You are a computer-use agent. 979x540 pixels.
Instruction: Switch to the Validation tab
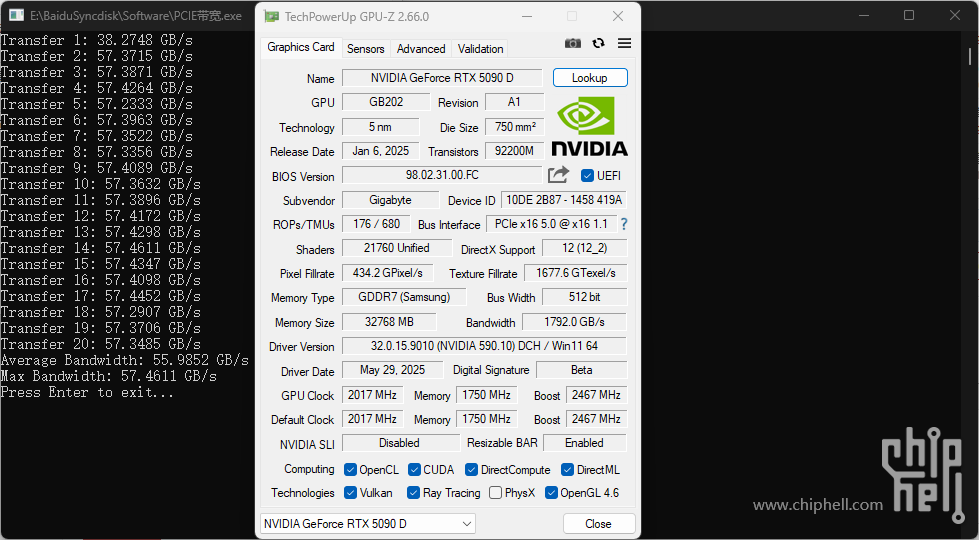(480, 49)
